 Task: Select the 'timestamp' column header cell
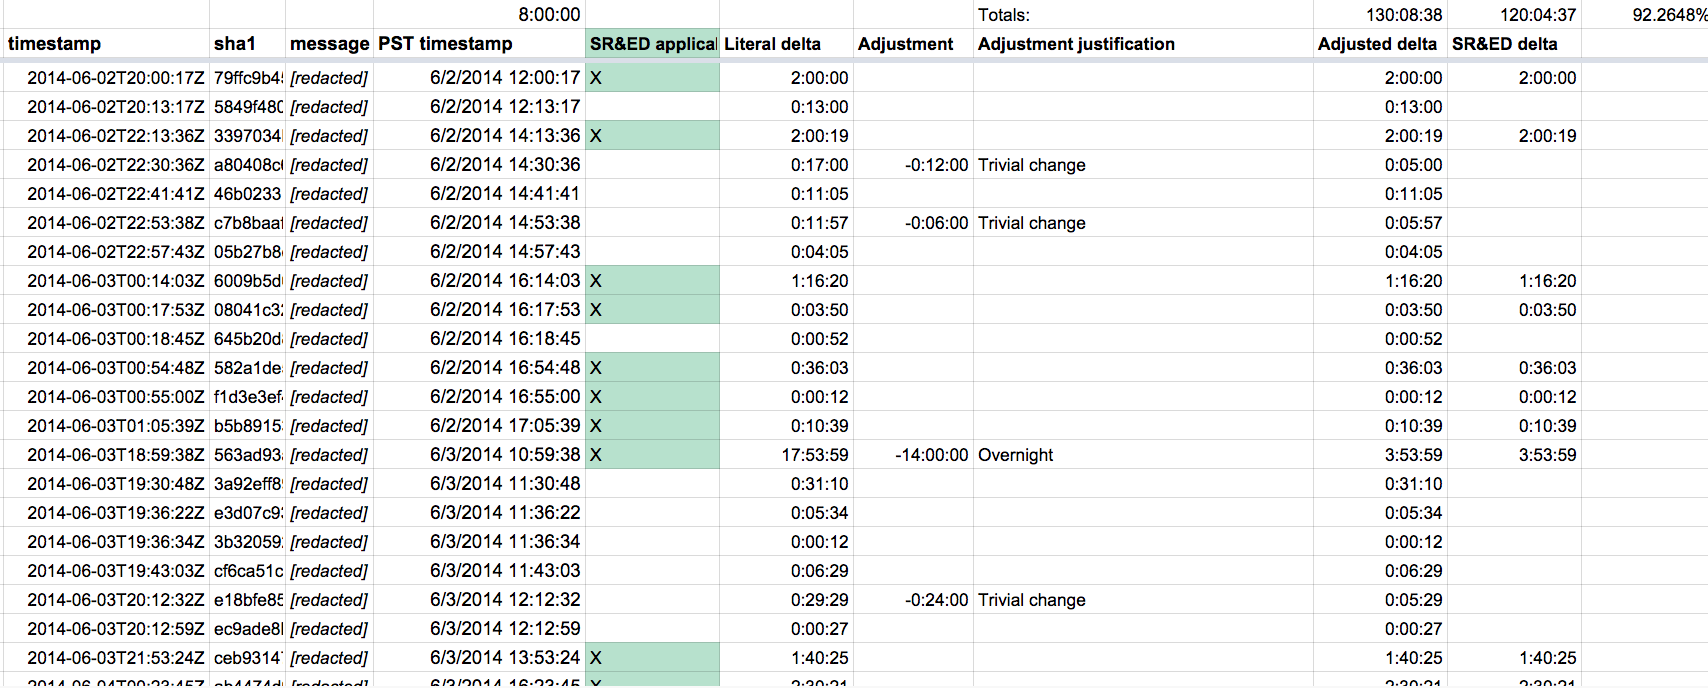pyautogui.click(x=105, y=44)
